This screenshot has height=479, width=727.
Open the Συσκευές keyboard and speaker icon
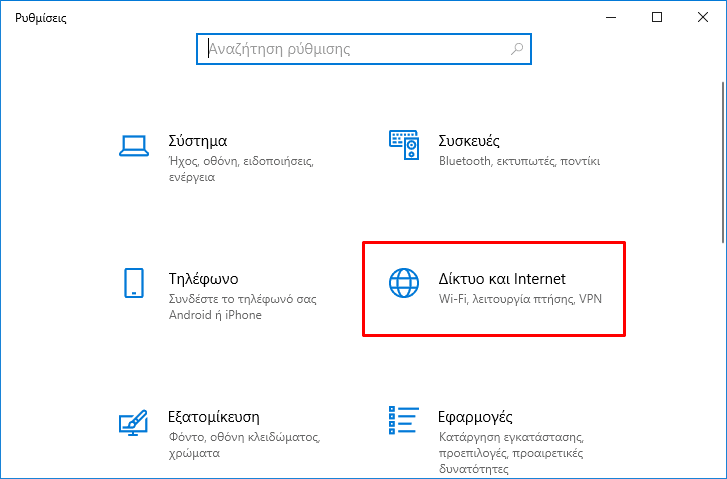(x=404, y=145)
